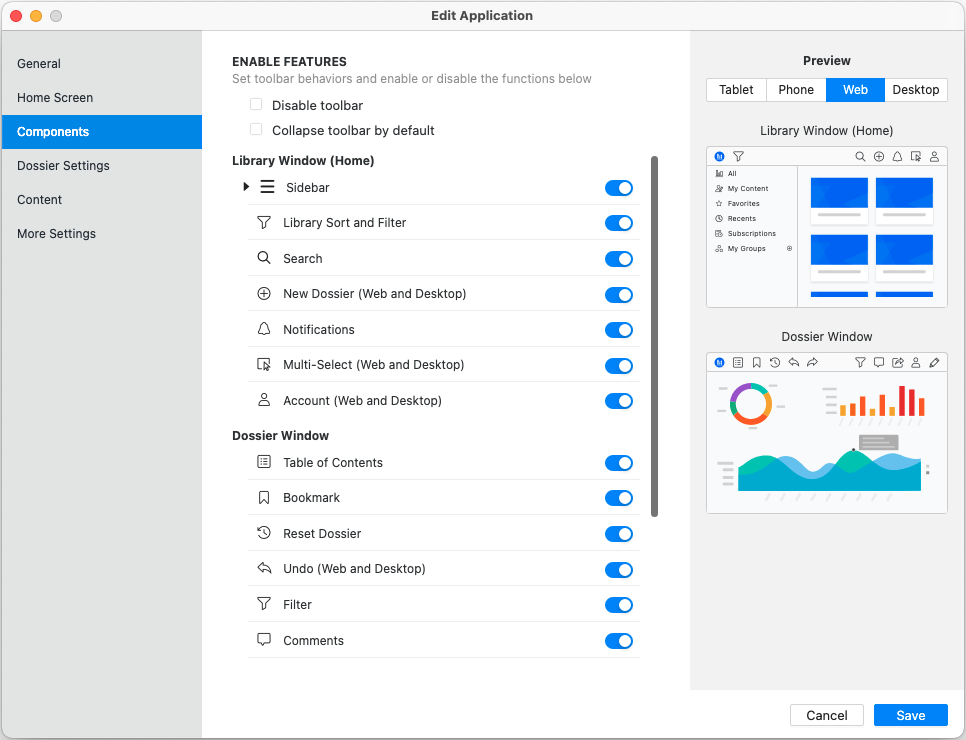Disable the Account (Web and Desktop) toggle
Viewport: 966px width, 740px height.
pos(619,401)
